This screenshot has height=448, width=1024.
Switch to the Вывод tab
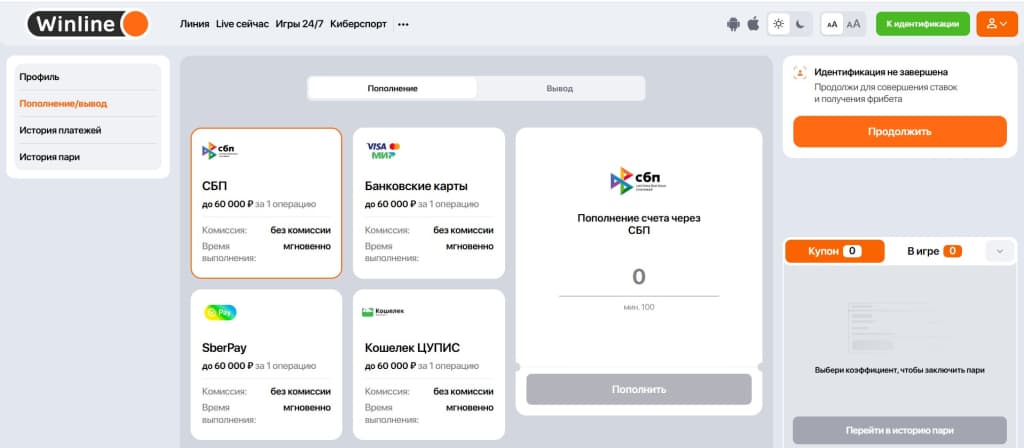pos(560,88)
